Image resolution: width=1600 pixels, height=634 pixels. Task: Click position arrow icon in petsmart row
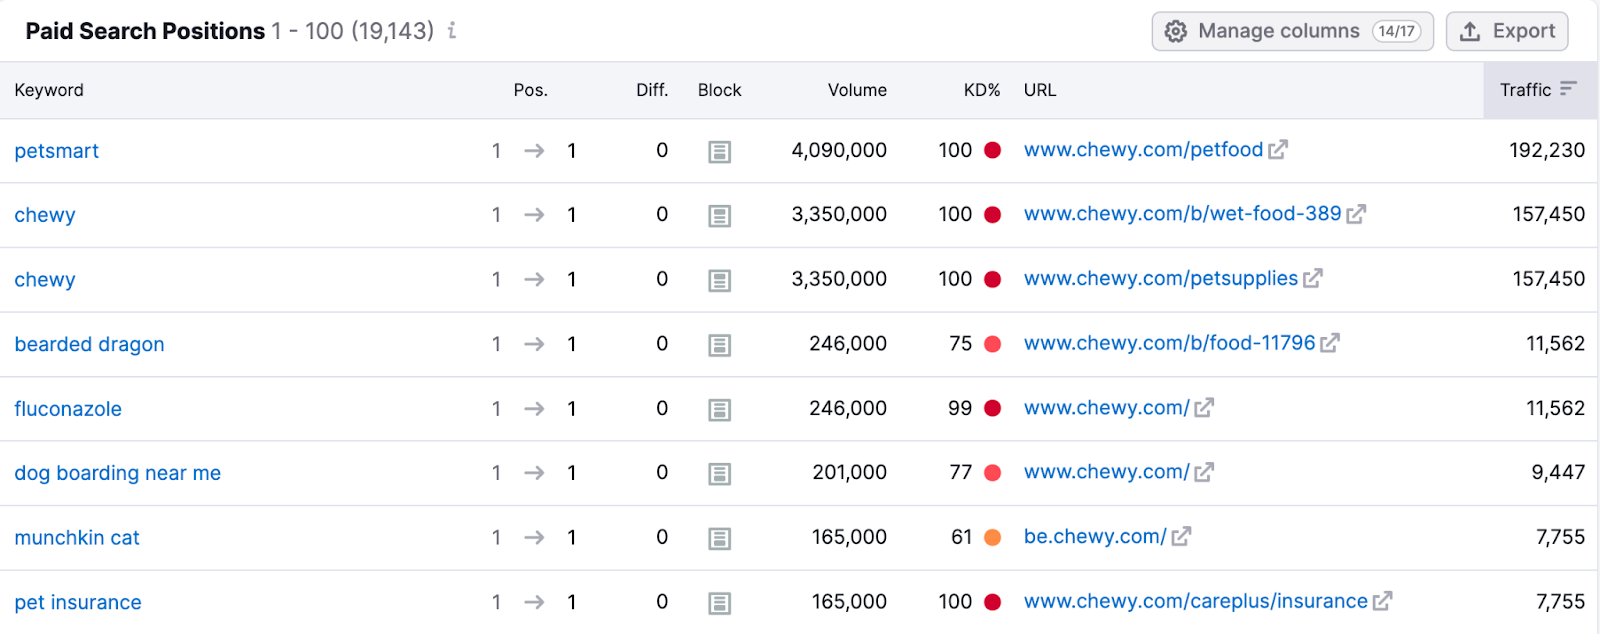(534, 150)
